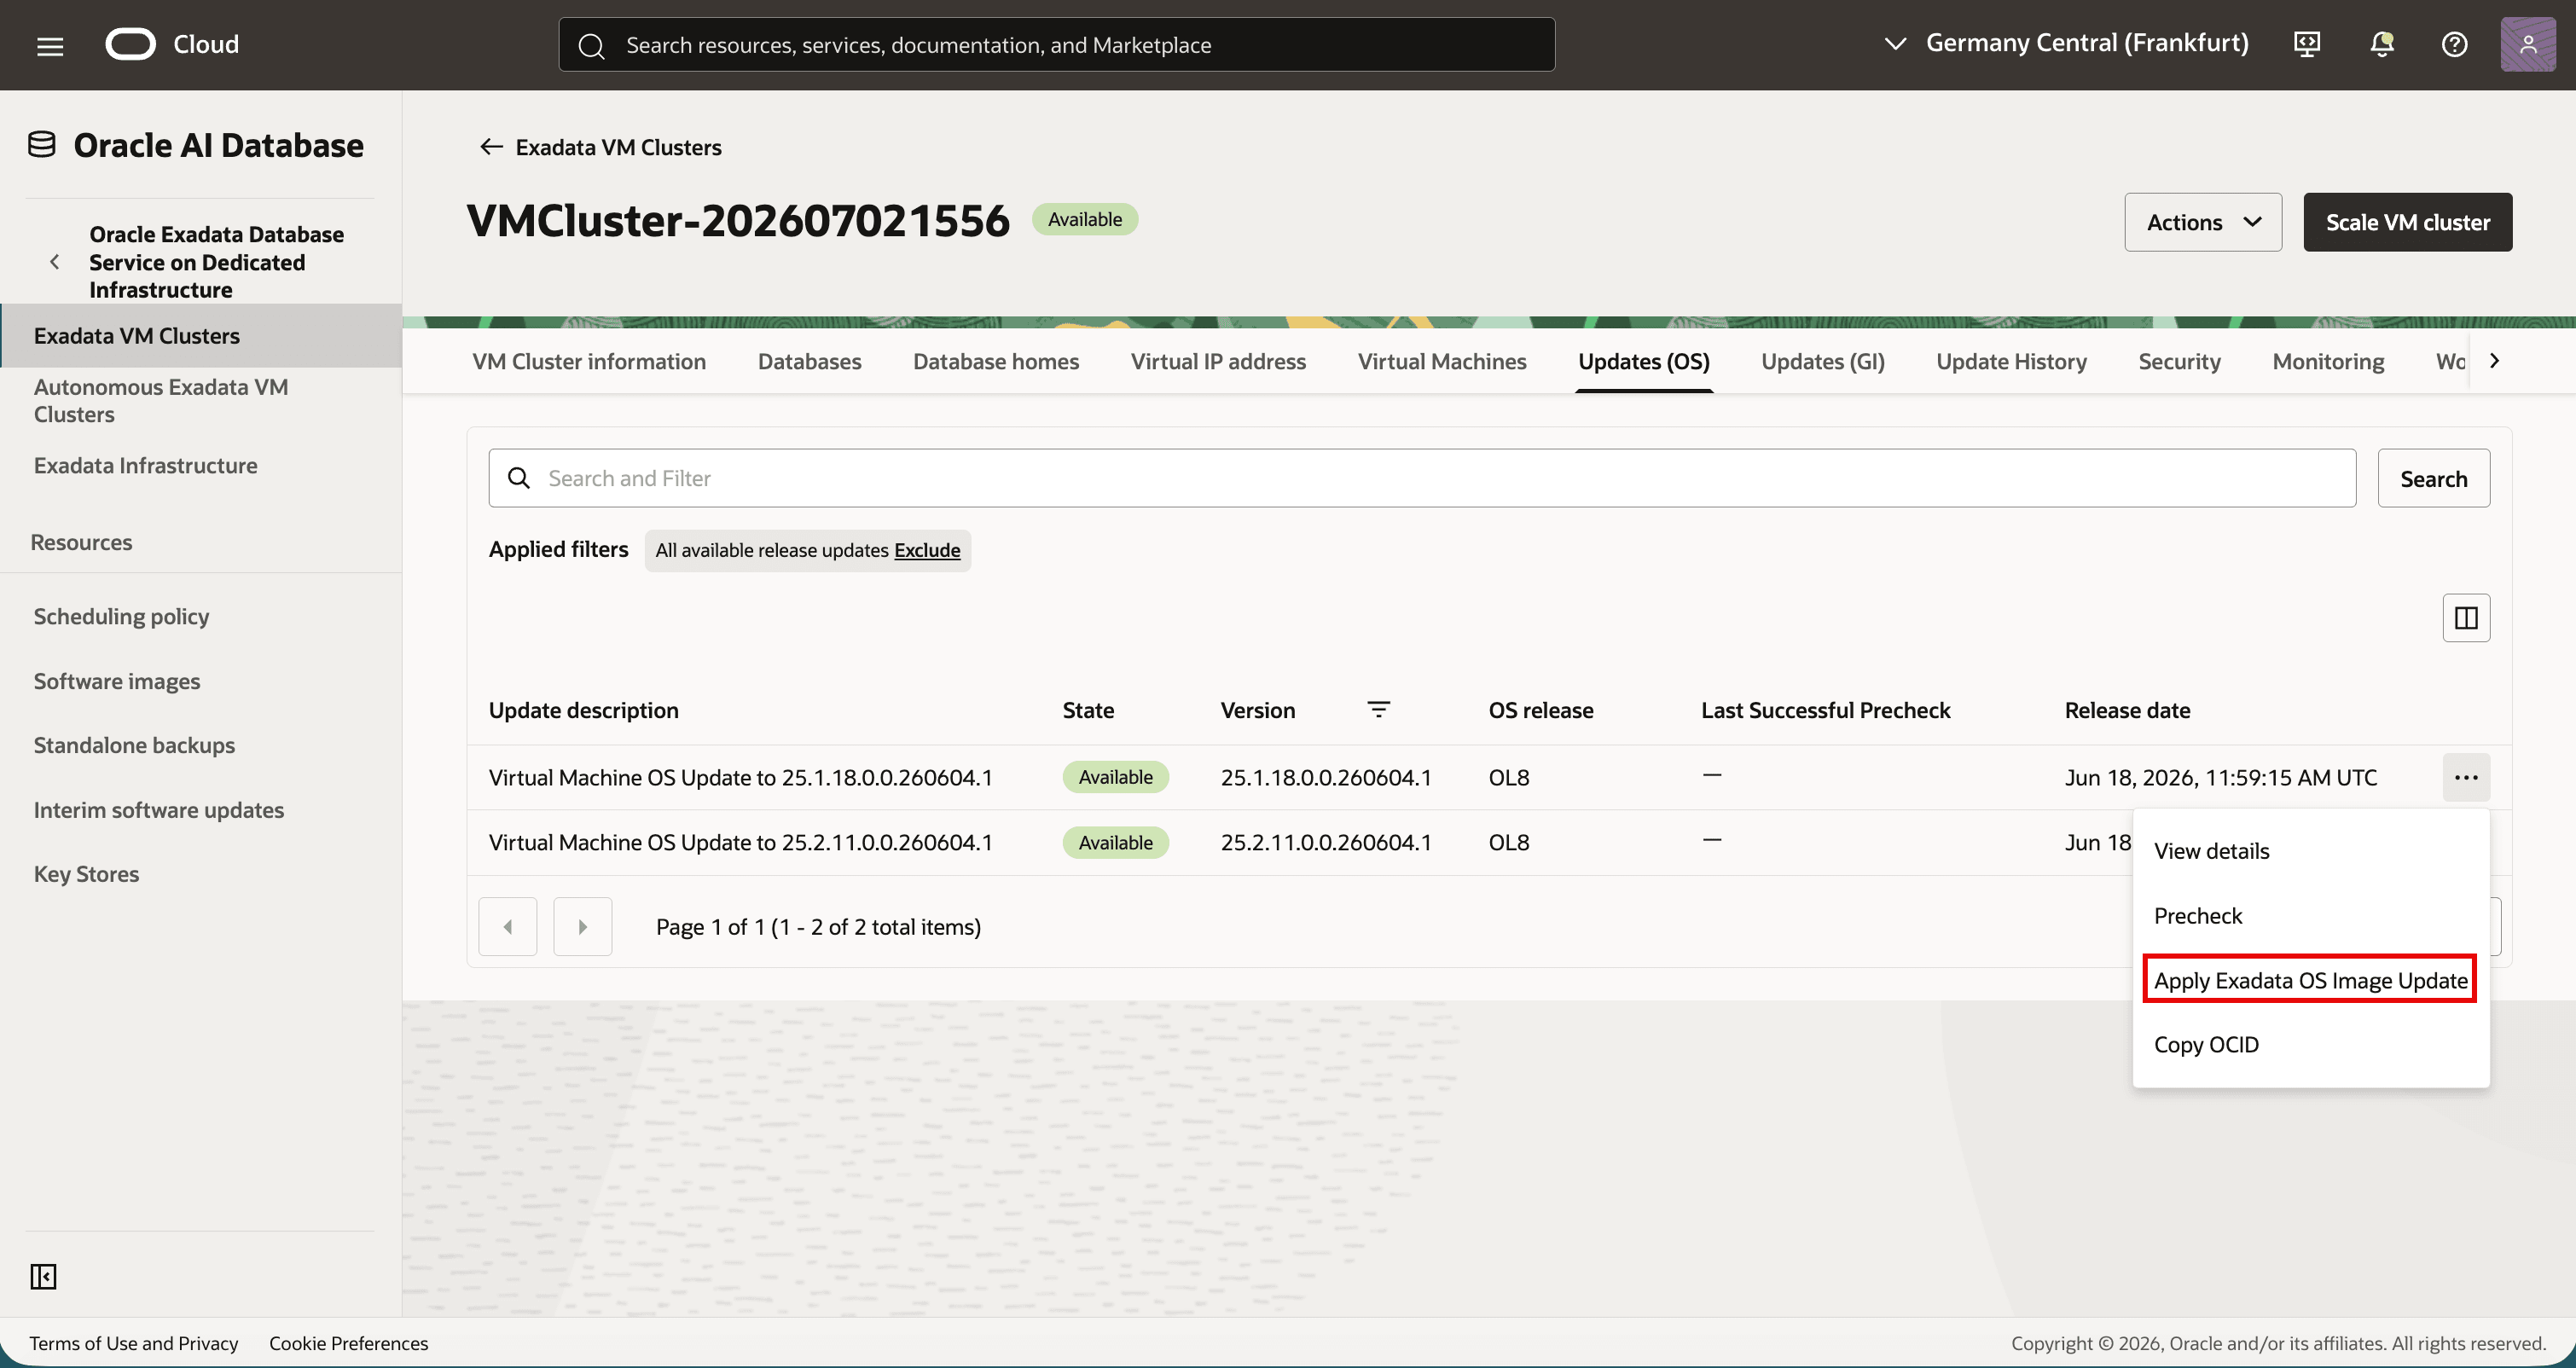Click the Version column sort icon

tap(1378, 709)
